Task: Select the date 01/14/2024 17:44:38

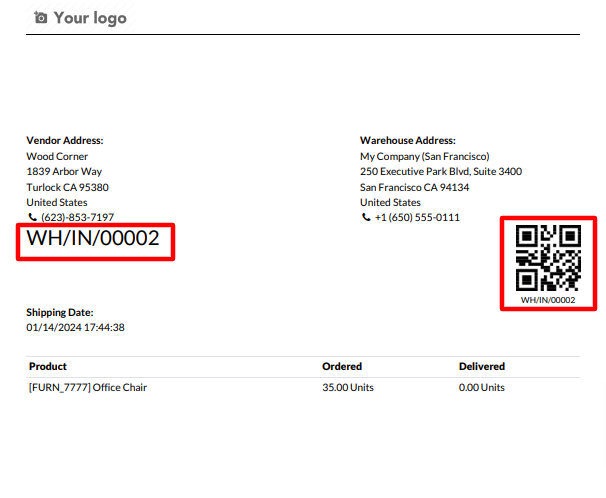Action: [x=75, y=327]
